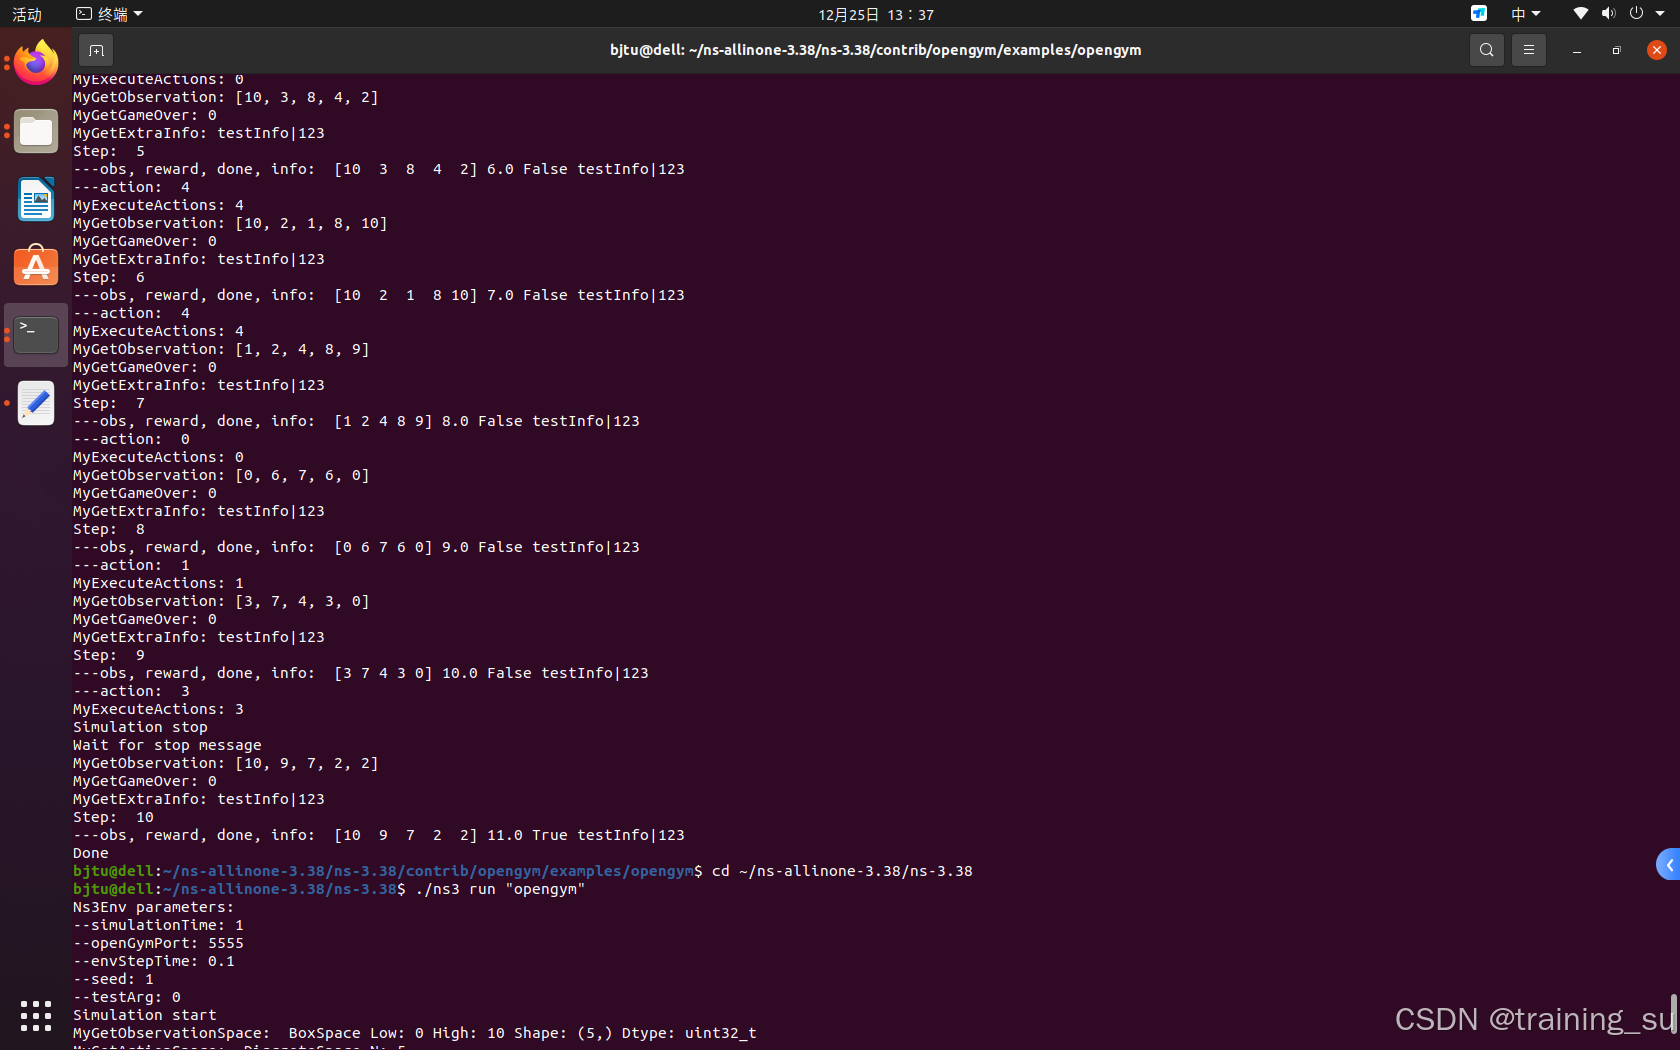Open a new terminal tab with the tab icon
Image resolution: width=1680 pixels, height=1050 pixels.
(x=96, y=49)
